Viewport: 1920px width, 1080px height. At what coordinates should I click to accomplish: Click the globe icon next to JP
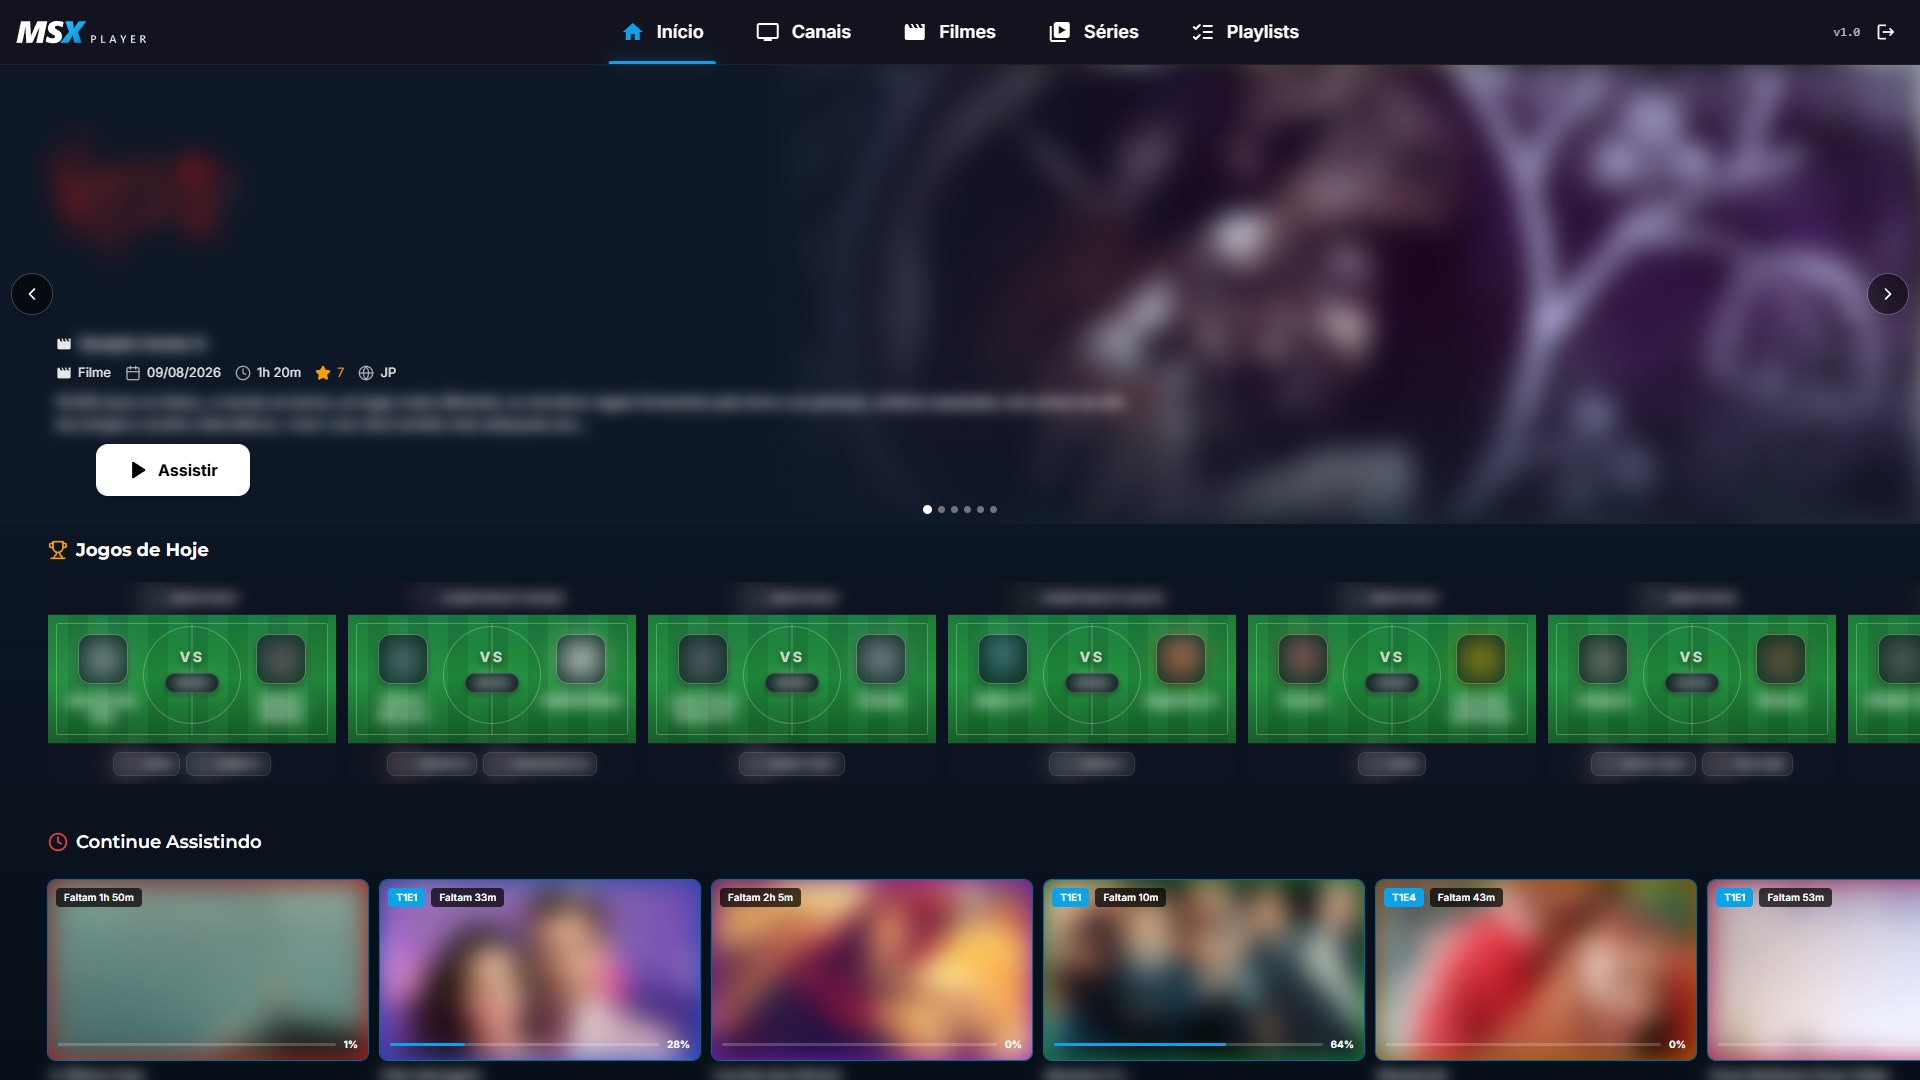[x=366, y=373]
